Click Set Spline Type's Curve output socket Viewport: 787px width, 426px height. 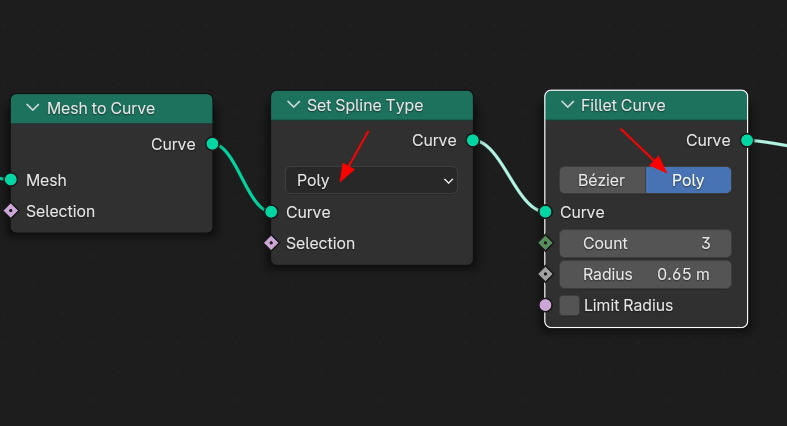pos(473,140)
